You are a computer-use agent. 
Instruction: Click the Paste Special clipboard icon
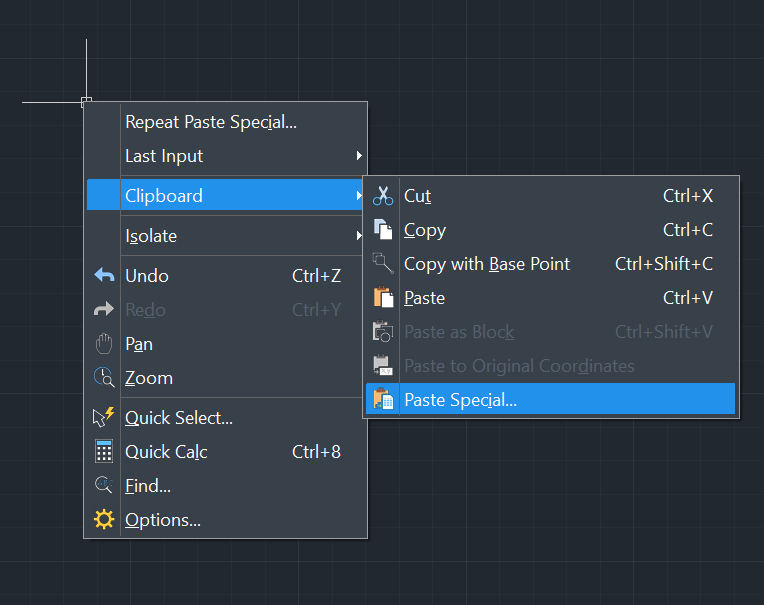[x=383, y=399]
